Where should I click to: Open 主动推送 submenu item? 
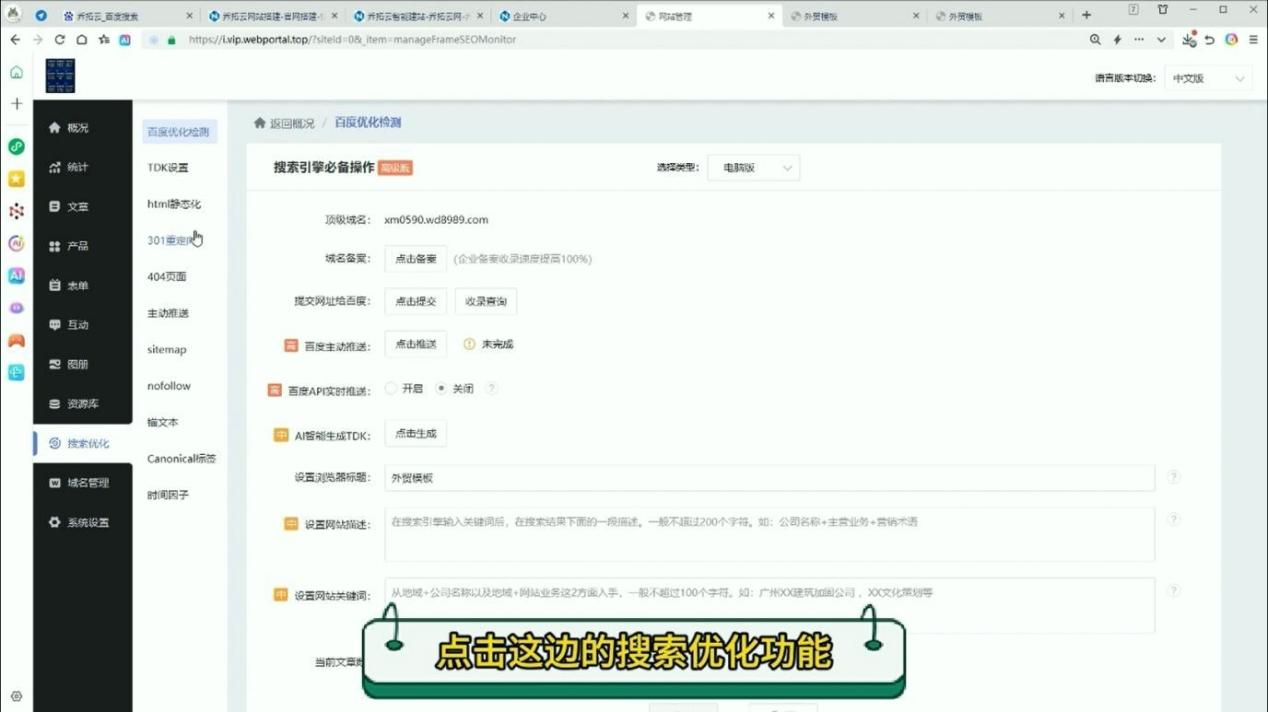[168, 313]
